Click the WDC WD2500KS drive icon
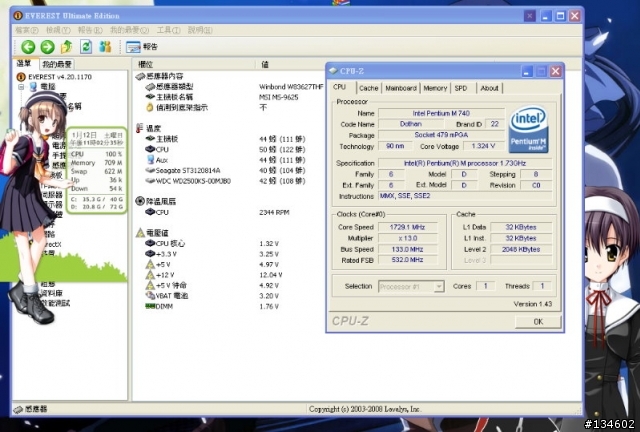 pyautogui.click(x=150, y=181)
